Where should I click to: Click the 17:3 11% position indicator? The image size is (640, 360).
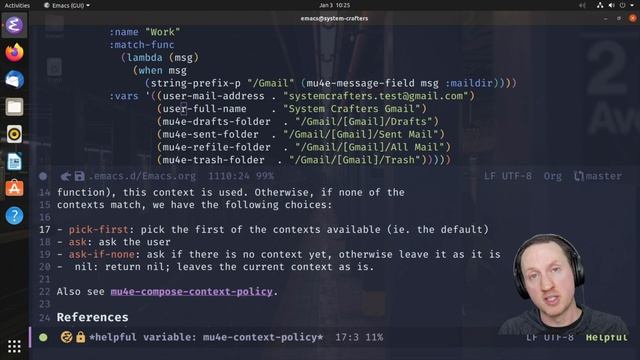359,337
